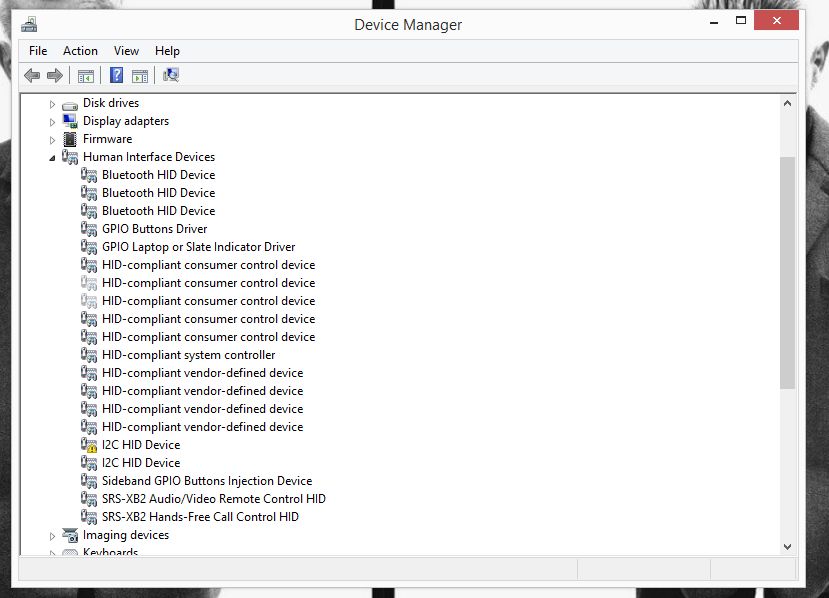Toggle the Show/Hide Action Pane toolbar icon
Image resolution: width=829 pixels, height=598 pixels.
coord(140,76)
